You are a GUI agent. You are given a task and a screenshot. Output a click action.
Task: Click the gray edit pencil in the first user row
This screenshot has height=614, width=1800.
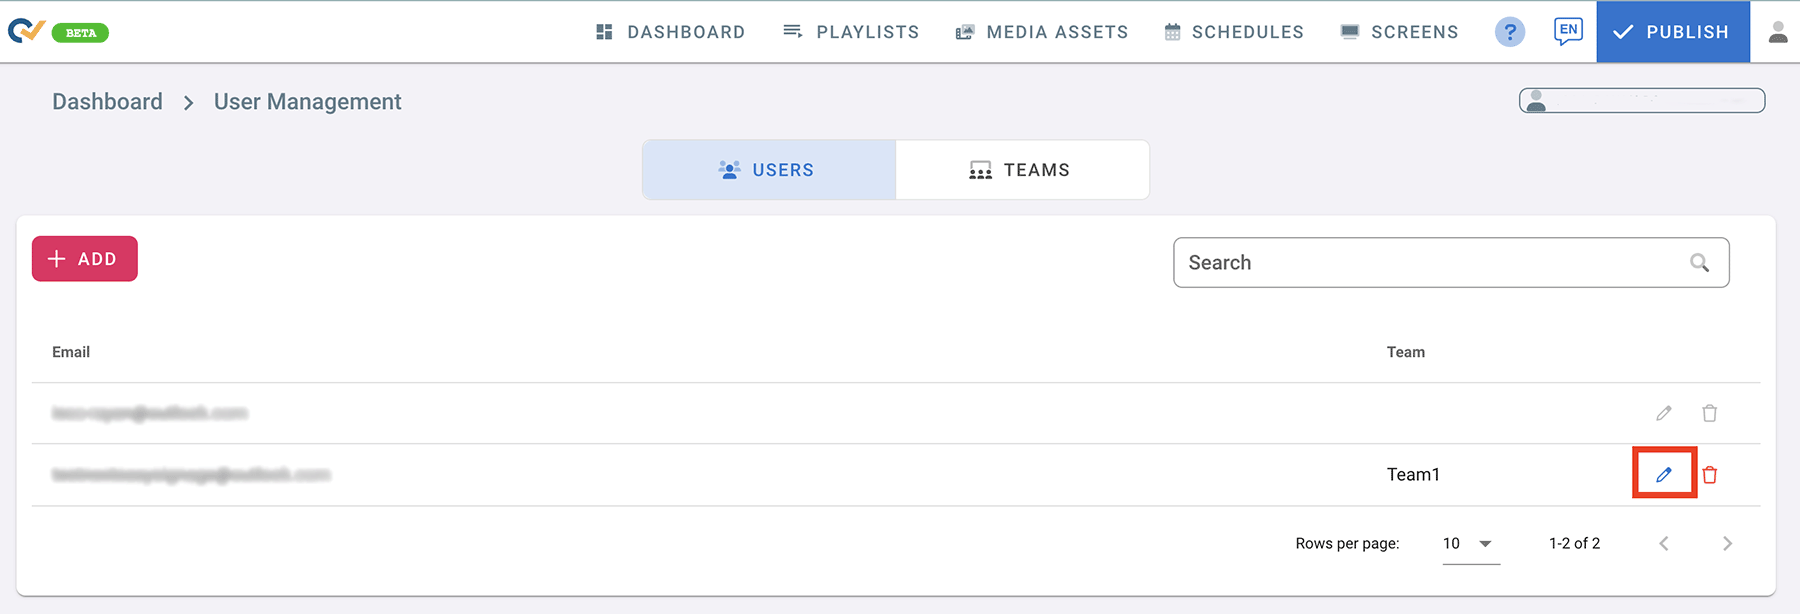point(1663,413)
